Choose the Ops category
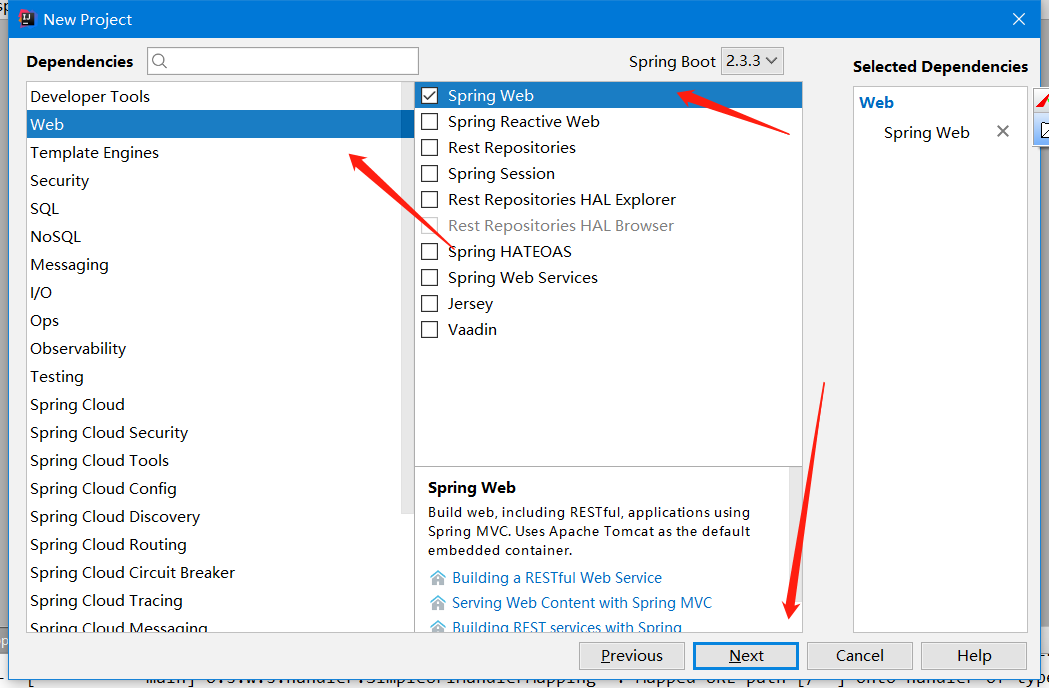 214,321
